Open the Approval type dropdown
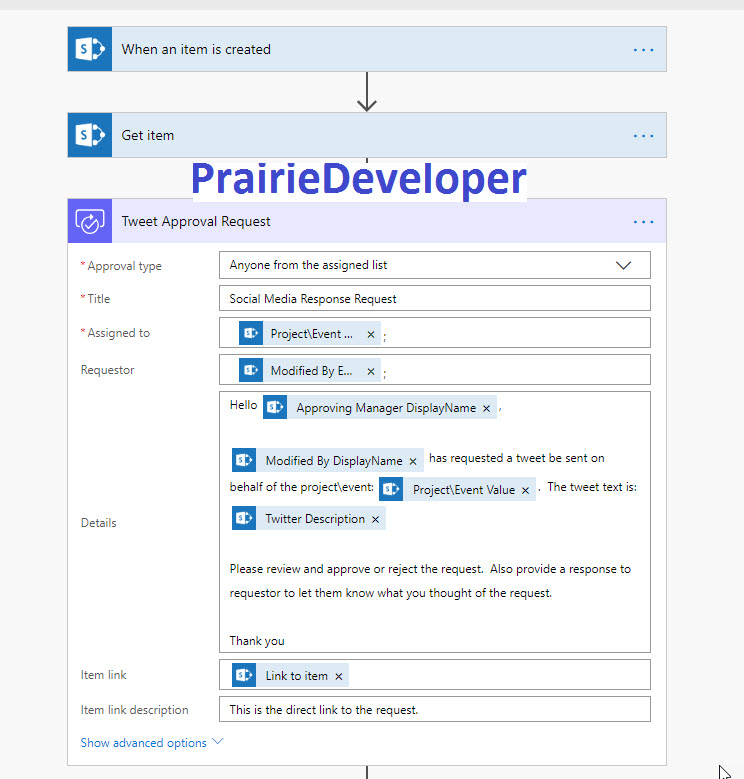 click(x=435, y=265)
